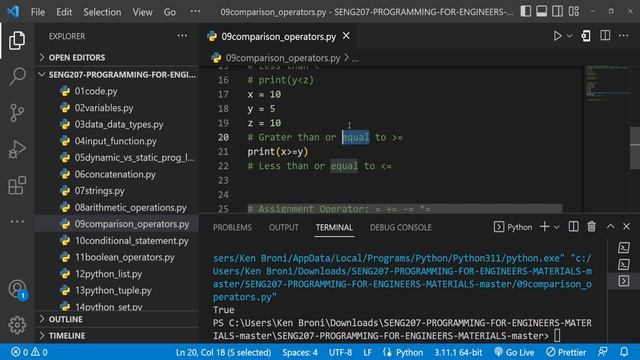The image size is (640, 360).
Task: Change UTF-8 file encoding in status bar
Action: coord(340,352)
